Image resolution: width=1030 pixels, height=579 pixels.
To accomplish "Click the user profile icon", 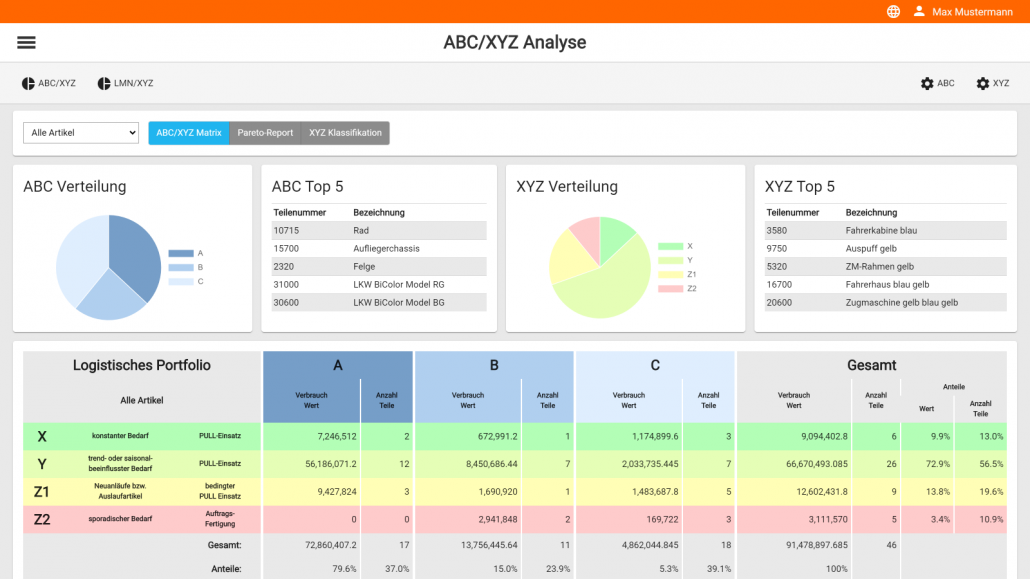I will click(x=919, y=12).
